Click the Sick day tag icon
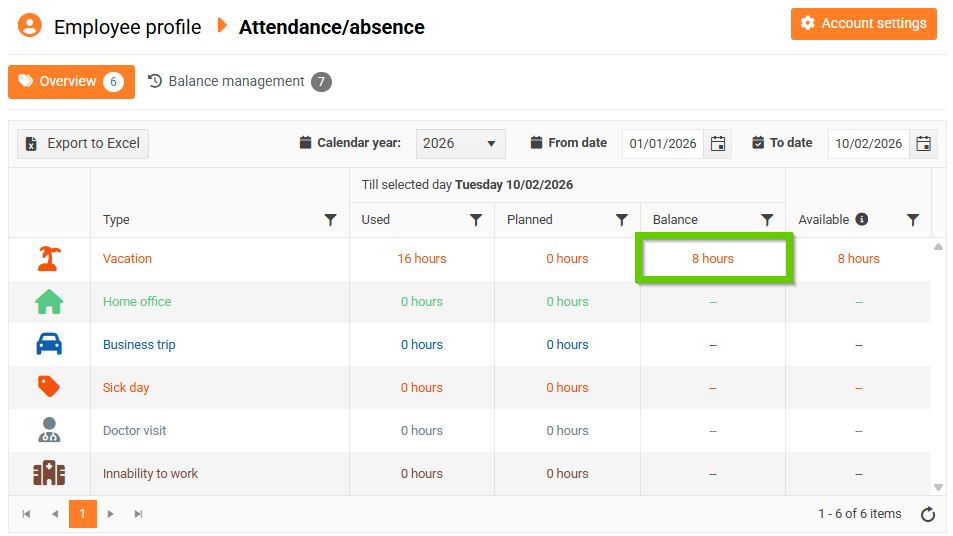The width and height of the screenshot is (953, 536). [48, 387]
